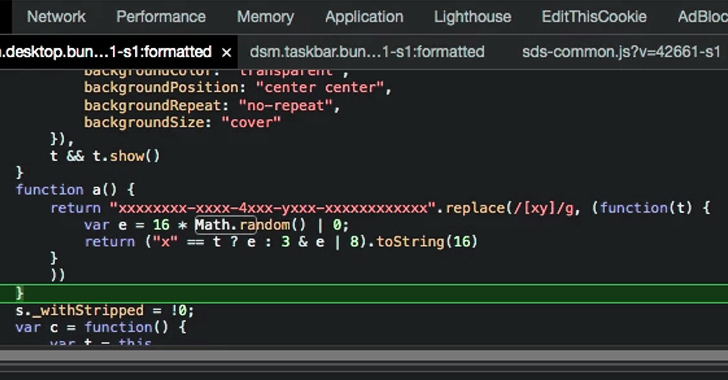Open the AdBlock tab

coord(702,17)
